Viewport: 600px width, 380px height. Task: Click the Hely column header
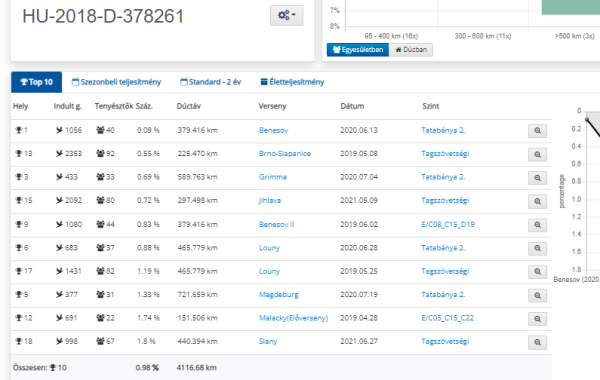[x=21, y=106]
